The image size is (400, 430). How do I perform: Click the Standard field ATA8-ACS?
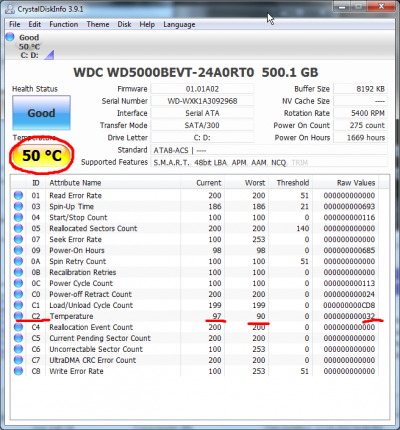pos(269,150)
